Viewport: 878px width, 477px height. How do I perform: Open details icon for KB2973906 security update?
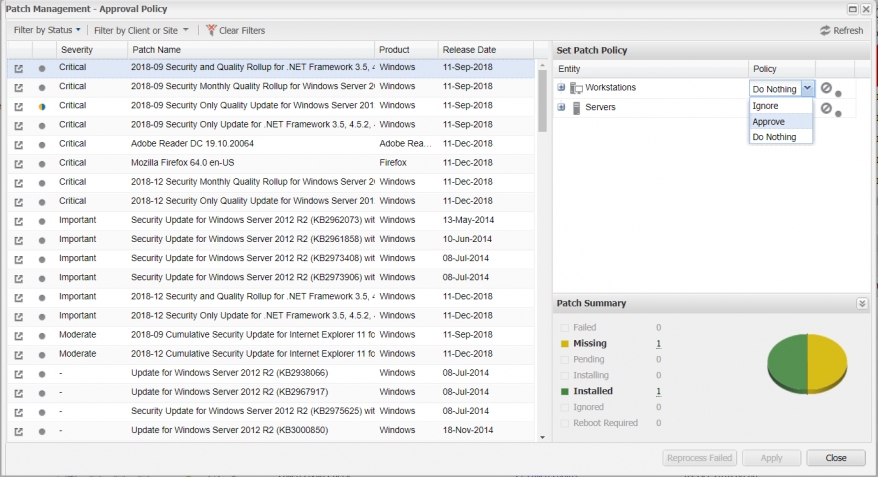coord(18,278)
